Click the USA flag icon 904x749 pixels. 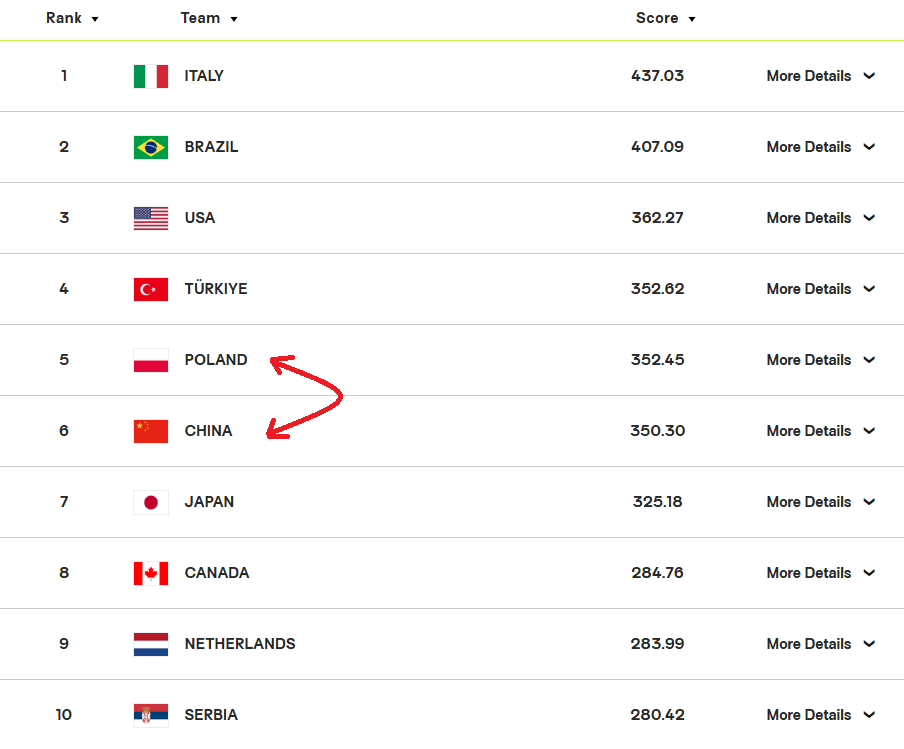(x=150, y=218)
